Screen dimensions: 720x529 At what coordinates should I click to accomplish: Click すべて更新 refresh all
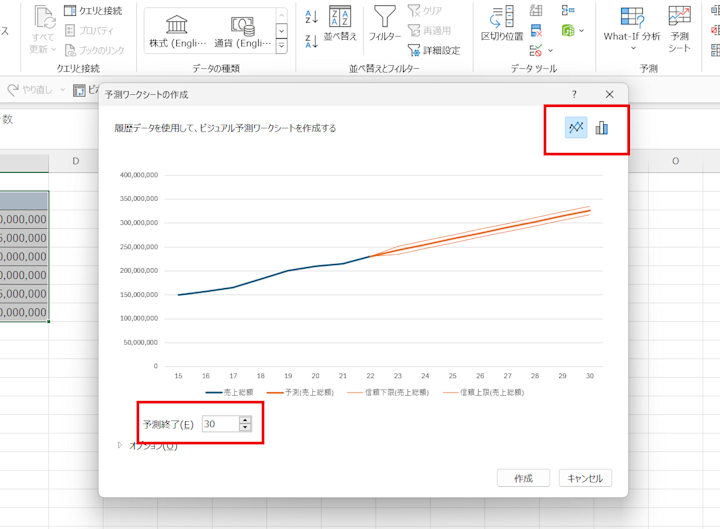point(43,29)
